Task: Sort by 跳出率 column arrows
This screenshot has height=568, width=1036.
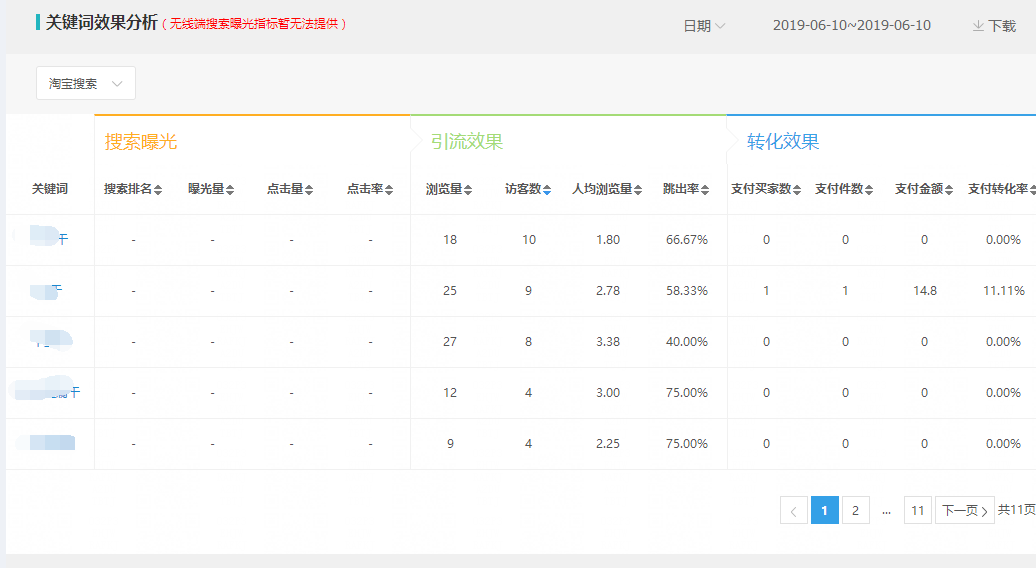Action: [705, 190]
